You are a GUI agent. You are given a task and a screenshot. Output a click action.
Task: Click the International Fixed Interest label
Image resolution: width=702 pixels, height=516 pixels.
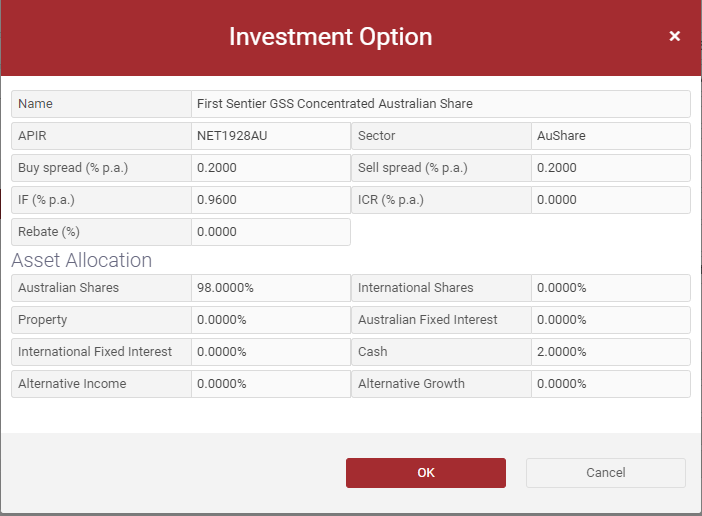pos(95,352)
